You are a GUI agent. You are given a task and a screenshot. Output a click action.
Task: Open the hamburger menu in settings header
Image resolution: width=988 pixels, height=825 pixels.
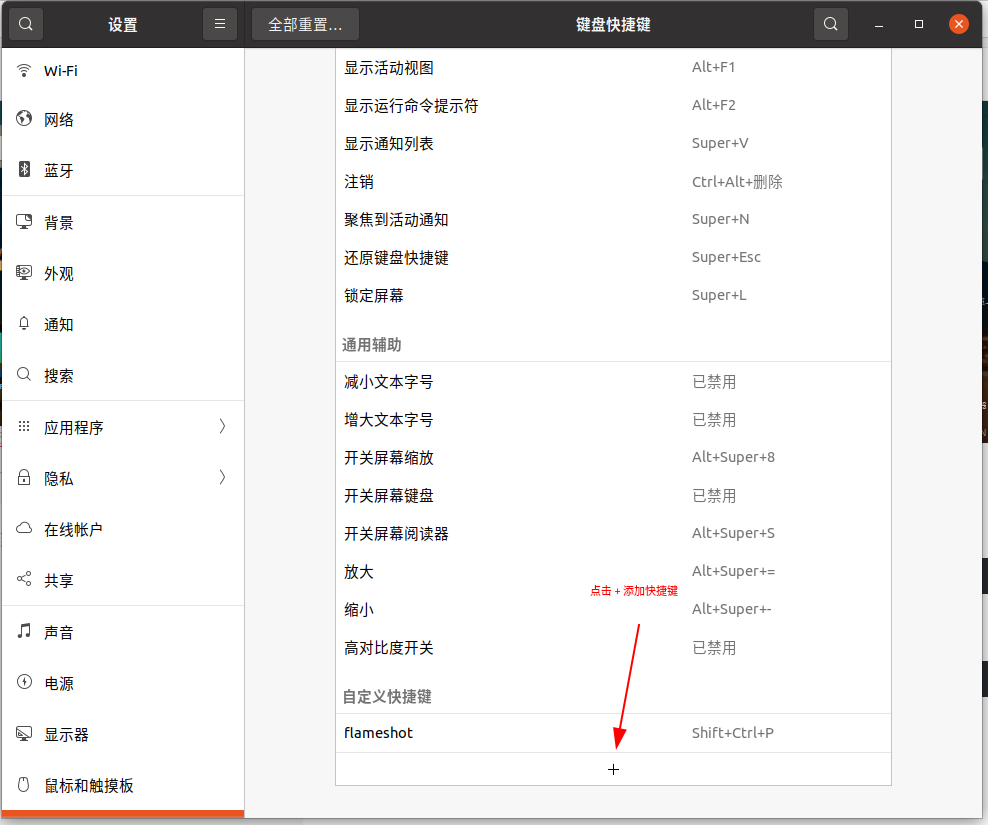click(x=220, y=24)
